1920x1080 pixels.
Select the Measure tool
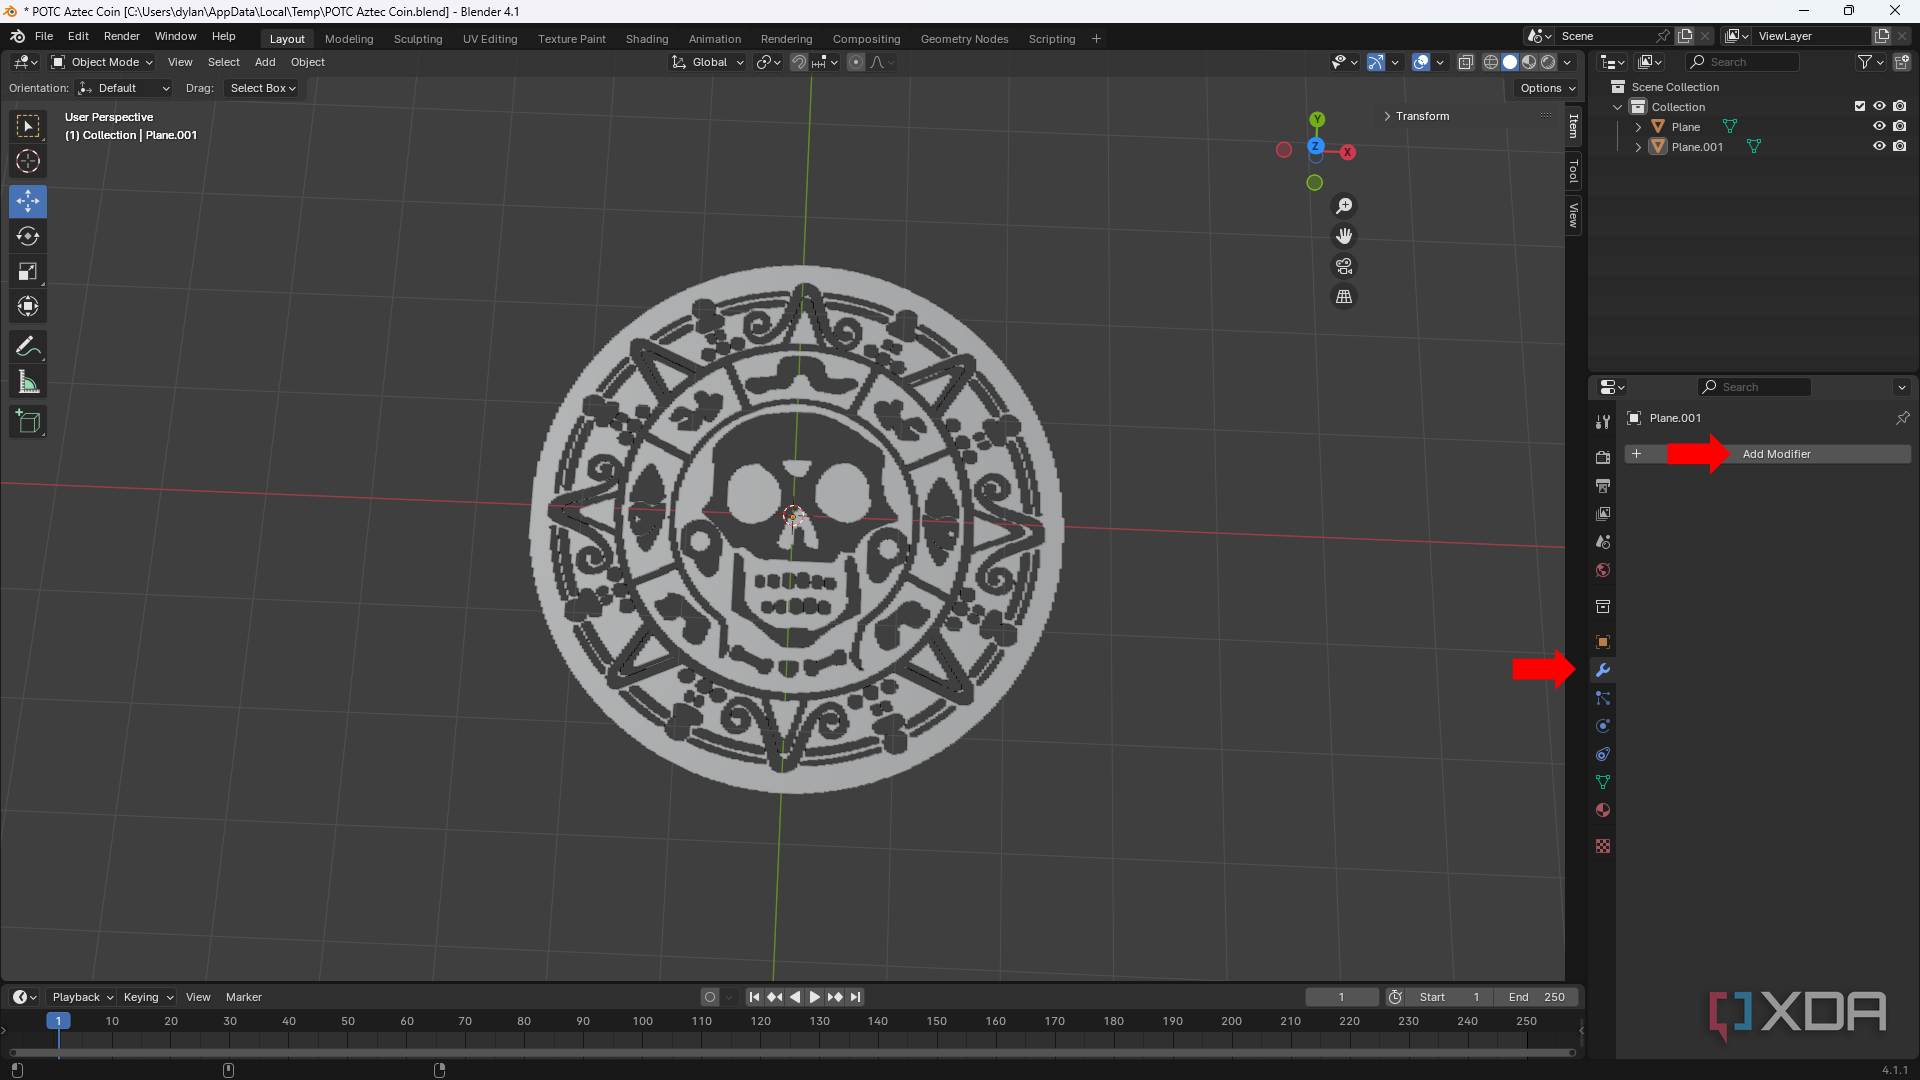tap(27, 381)
